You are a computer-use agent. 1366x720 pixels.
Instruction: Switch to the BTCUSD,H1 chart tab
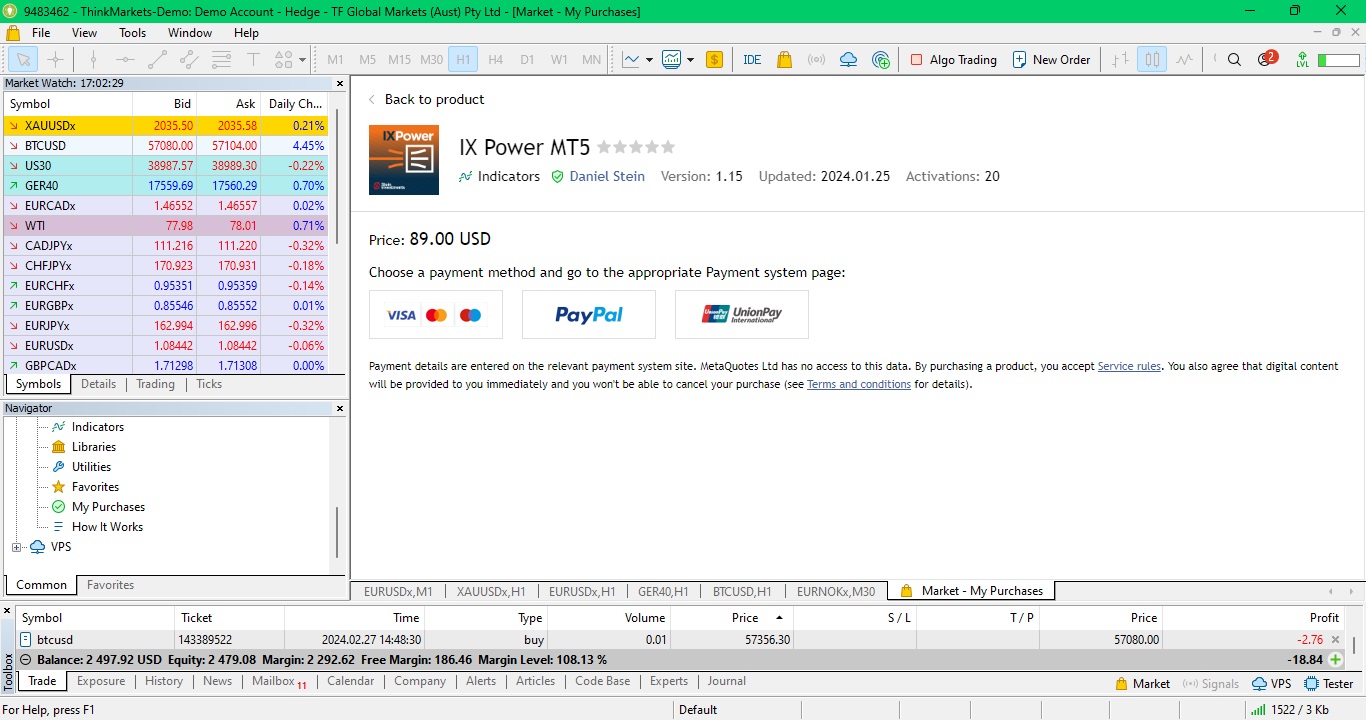[x=742, y=591]
